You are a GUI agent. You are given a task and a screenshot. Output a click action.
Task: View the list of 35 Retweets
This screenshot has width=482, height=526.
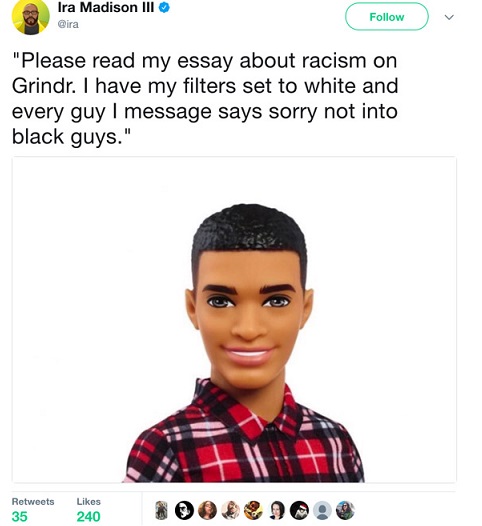click(33, 510)
